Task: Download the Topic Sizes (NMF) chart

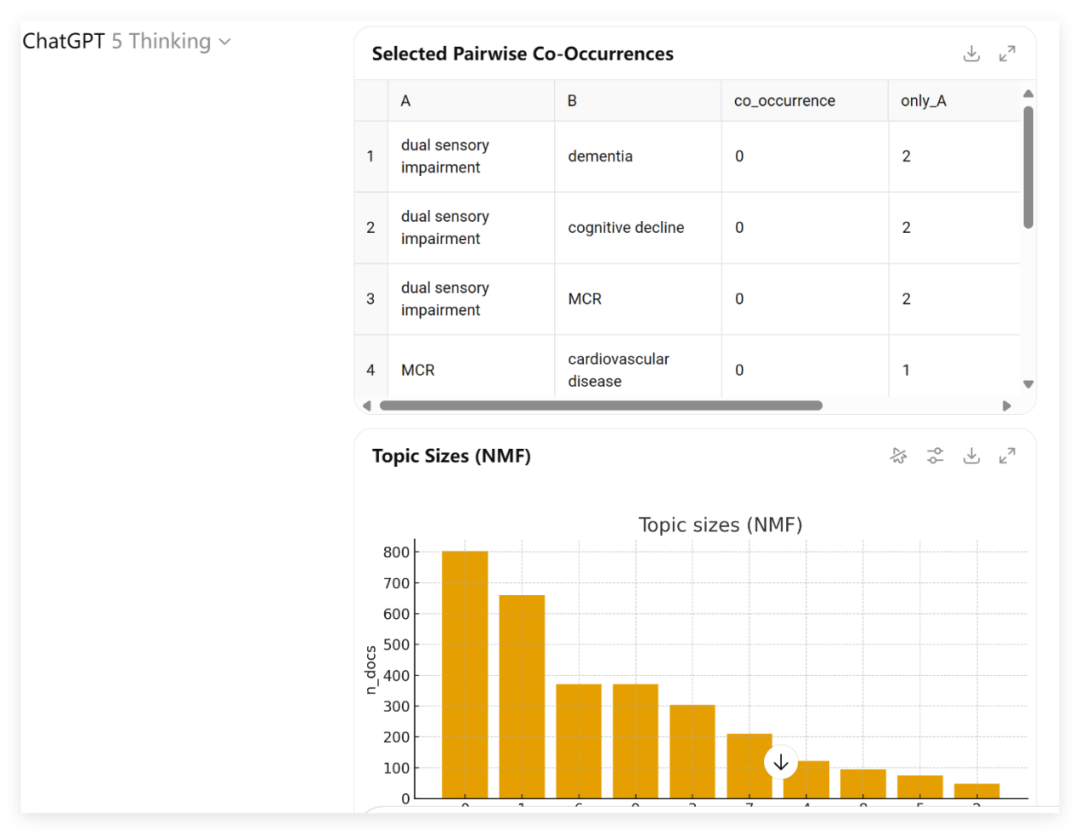Action: (971, 456)
